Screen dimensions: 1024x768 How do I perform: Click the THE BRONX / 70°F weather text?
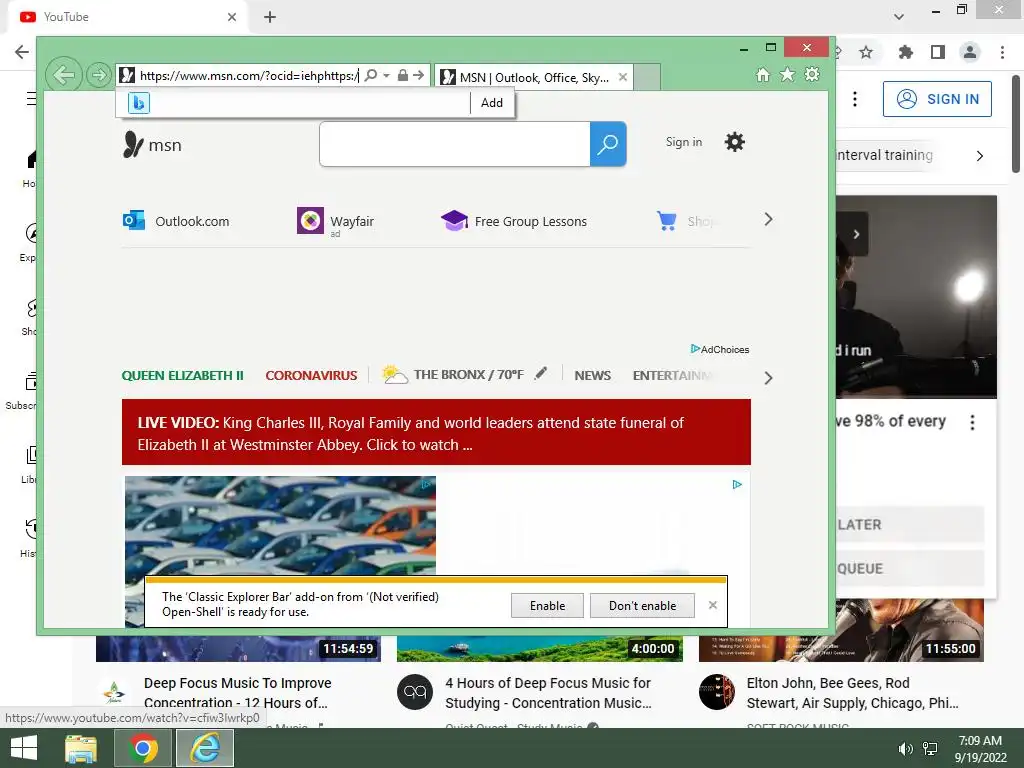pyautogui.click(x=468, y=374)
